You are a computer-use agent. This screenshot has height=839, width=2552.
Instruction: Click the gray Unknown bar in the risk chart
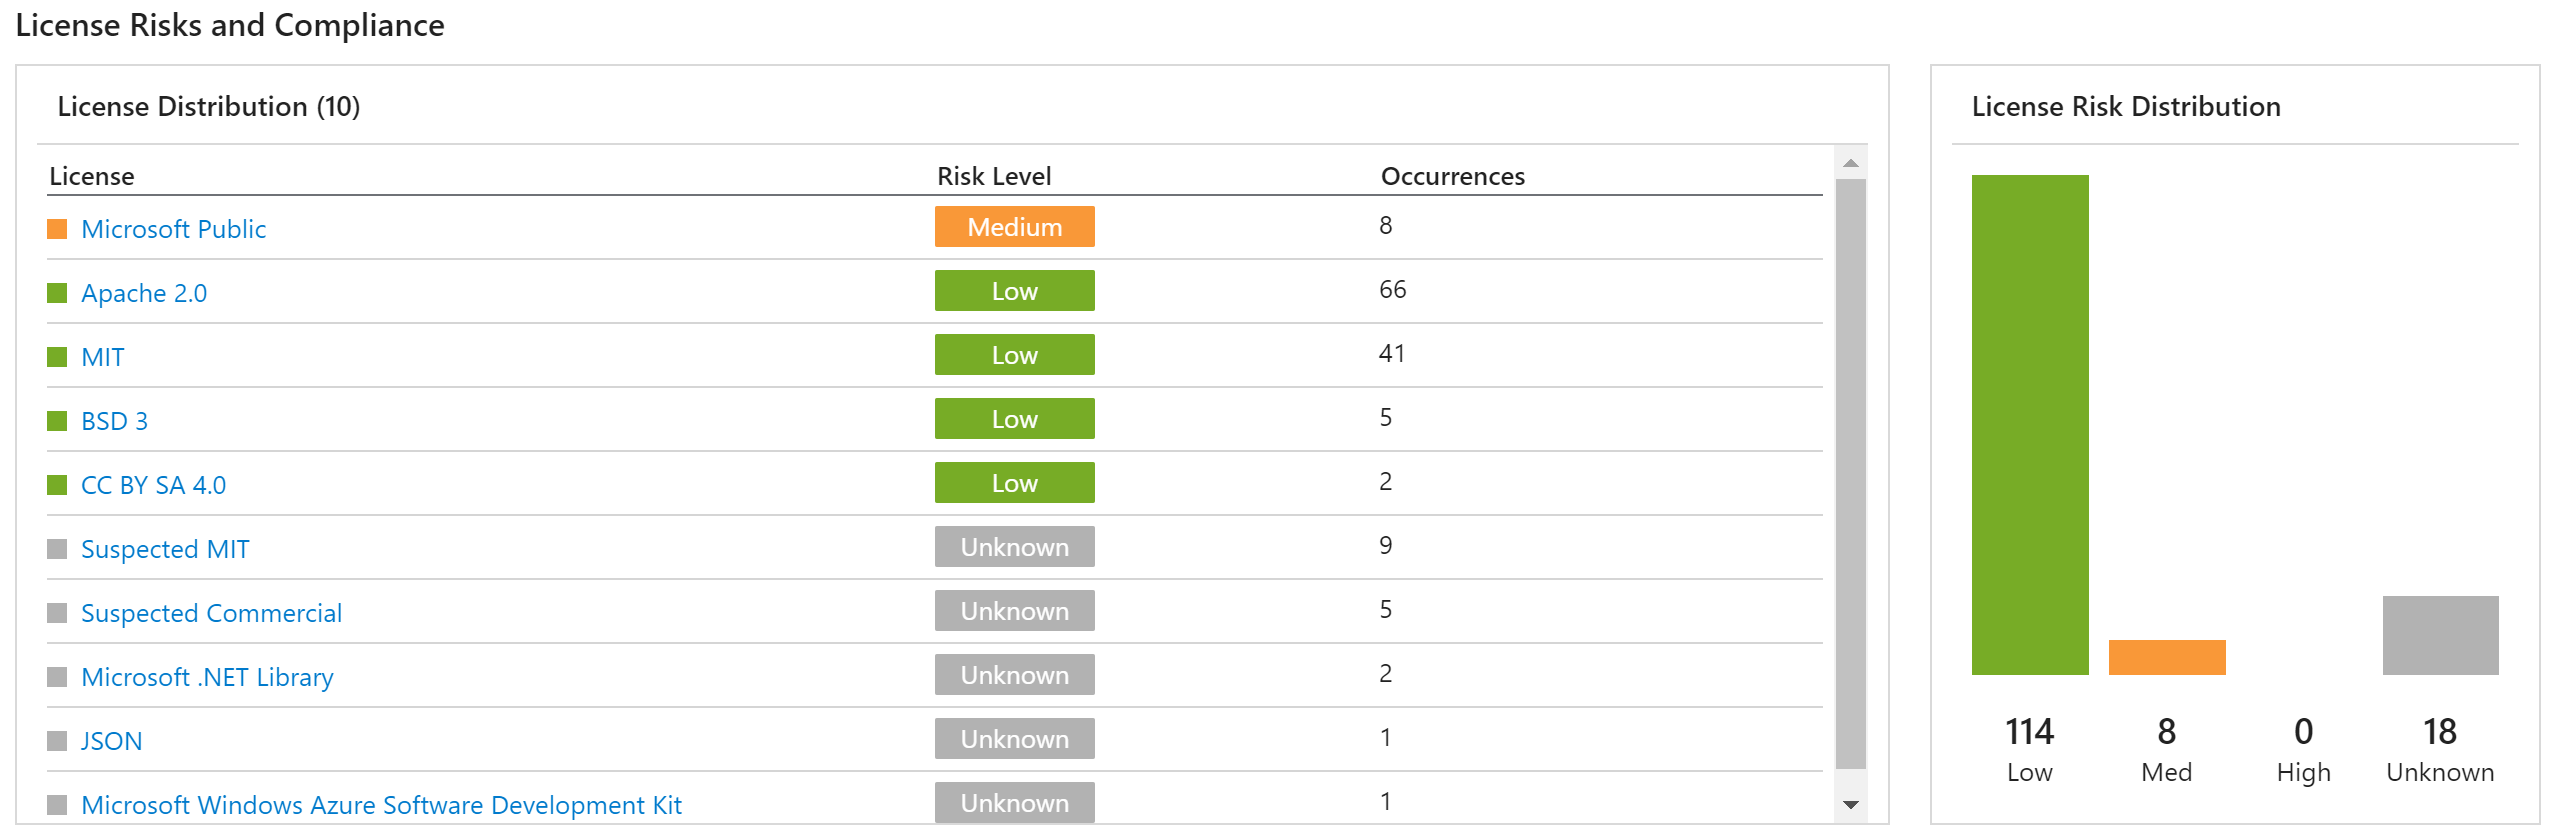click(2441, 635)
